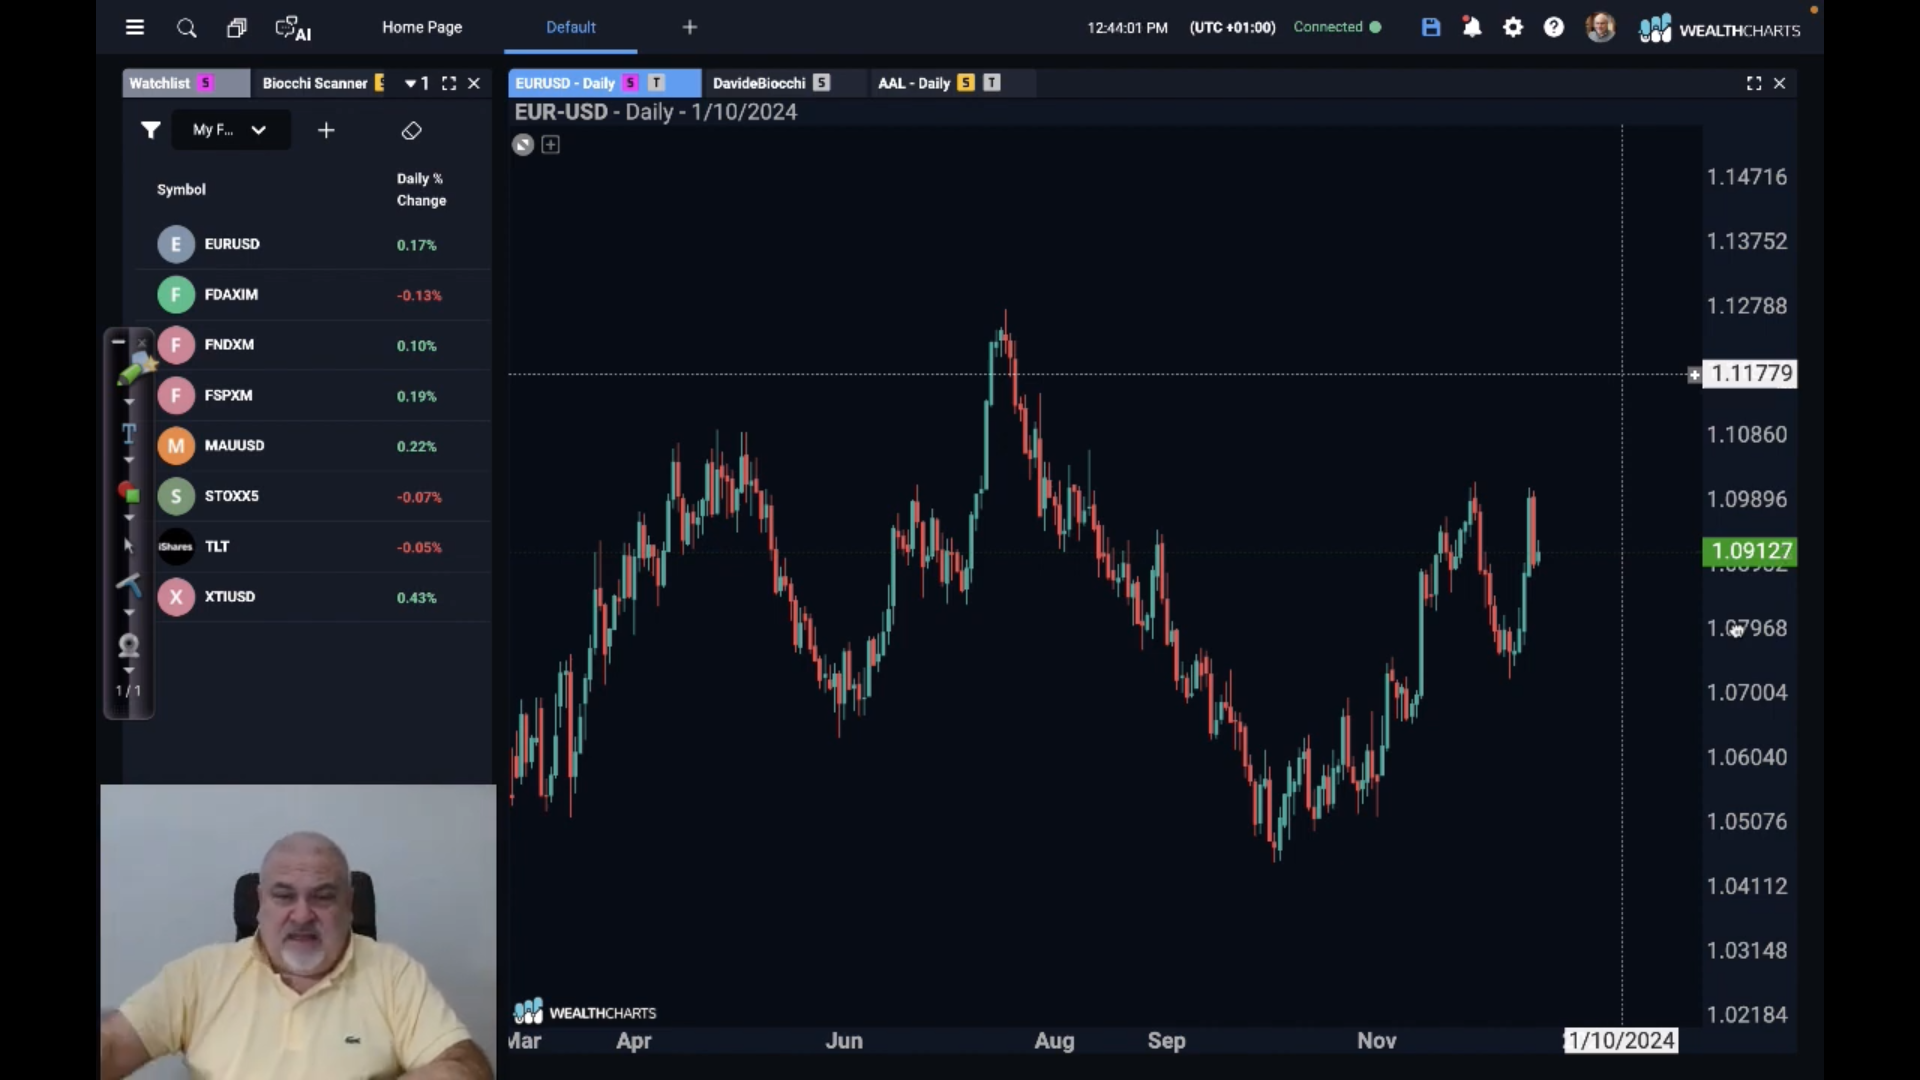The image size is (1920, 1080).
Task: Select the Text annotation tool
Action: click(x=129, y=433)
